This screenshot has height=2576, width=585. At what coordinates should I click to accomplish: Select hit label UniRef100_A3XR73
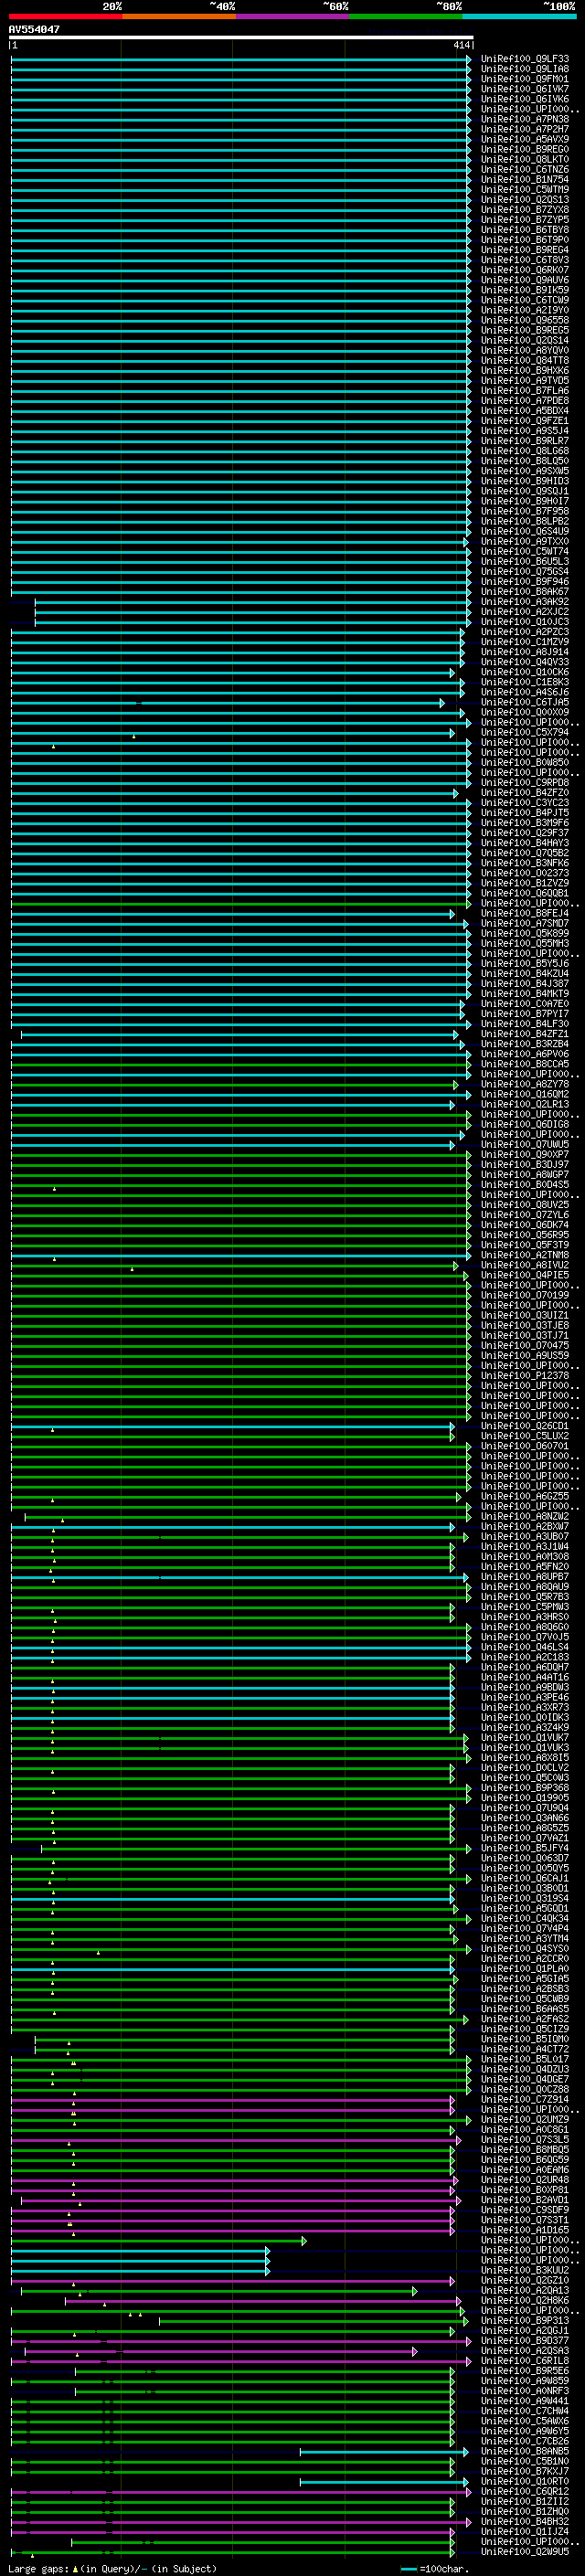point(524,1707)
